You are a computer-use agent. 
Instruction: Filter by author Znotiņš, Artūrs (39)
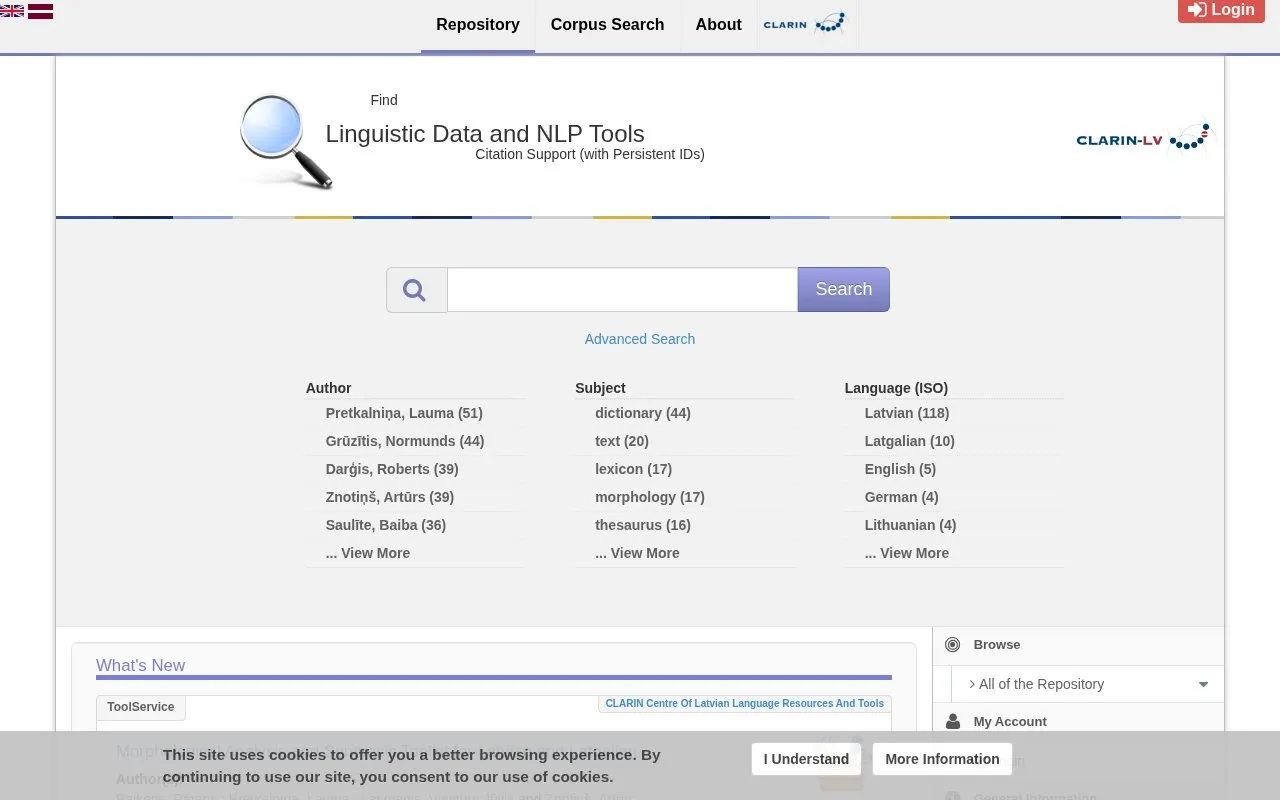coord(390,497)
